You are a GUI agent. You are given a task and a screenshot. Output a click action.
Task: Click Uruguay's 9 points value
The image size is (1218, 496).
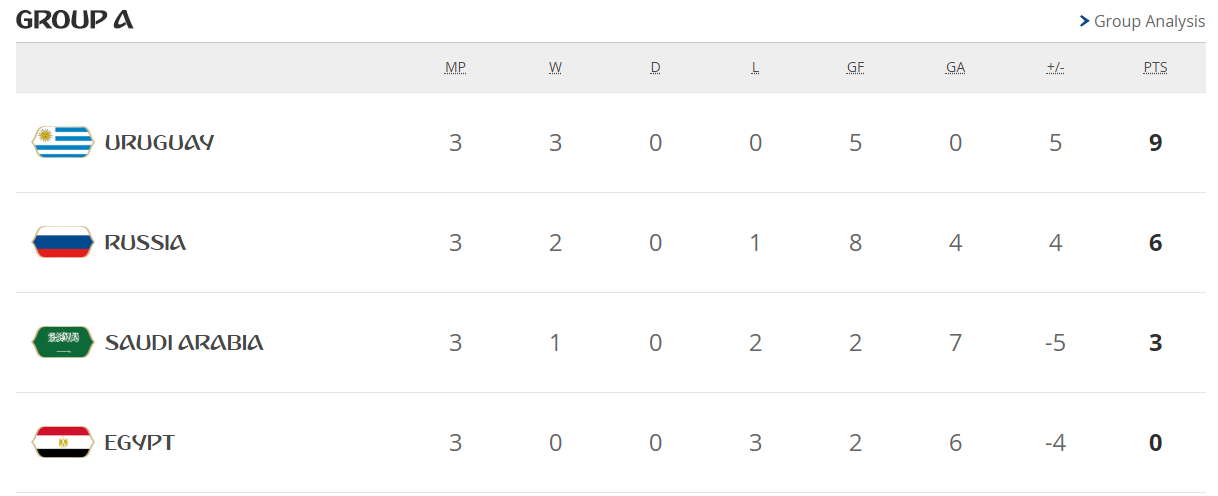1155,142
